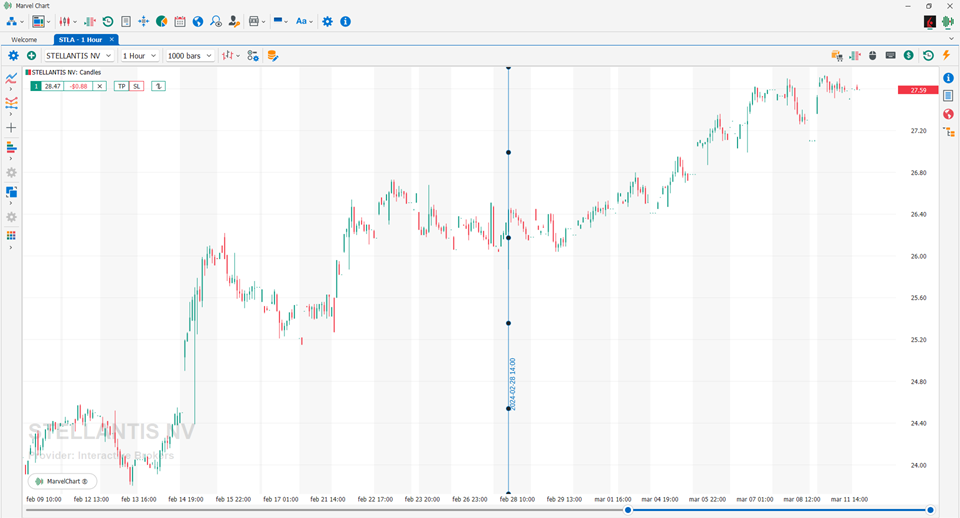Select the multi-line drawing tool in left sidebar
The image size is (960, 518).
[11, 102]
